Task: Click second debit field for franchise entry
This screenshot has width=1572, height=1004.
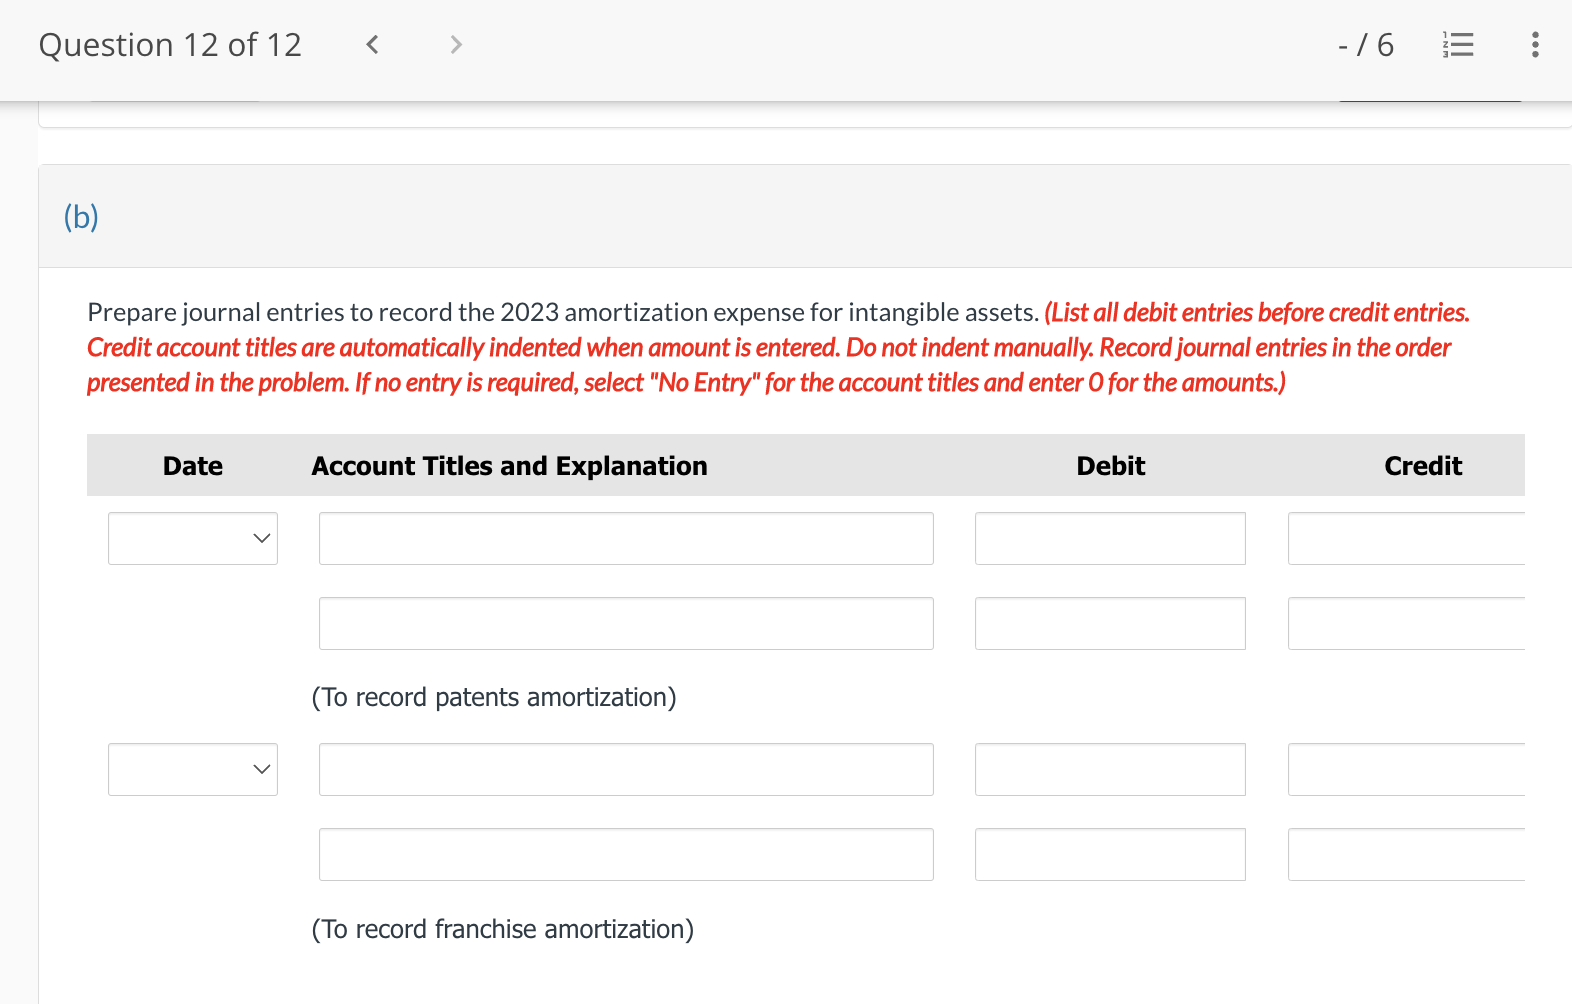Action: [x=1110, y=854]
